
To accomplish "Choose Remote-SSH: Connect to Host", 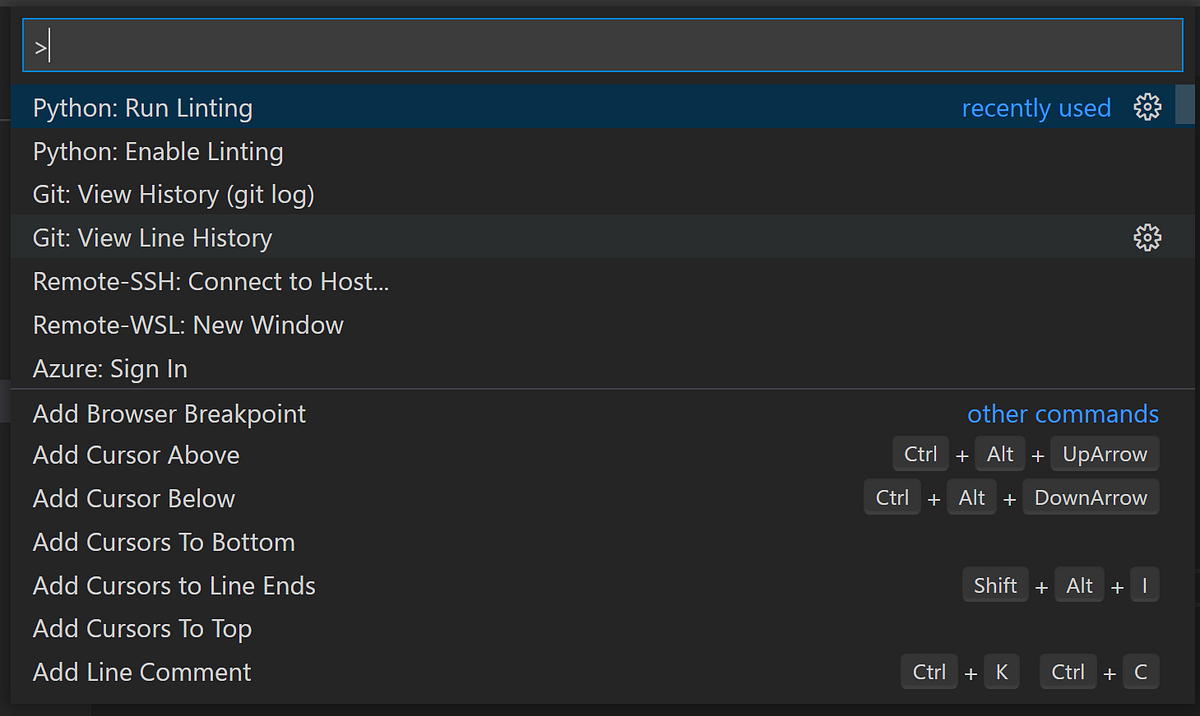I will click(x=211, y=282).
